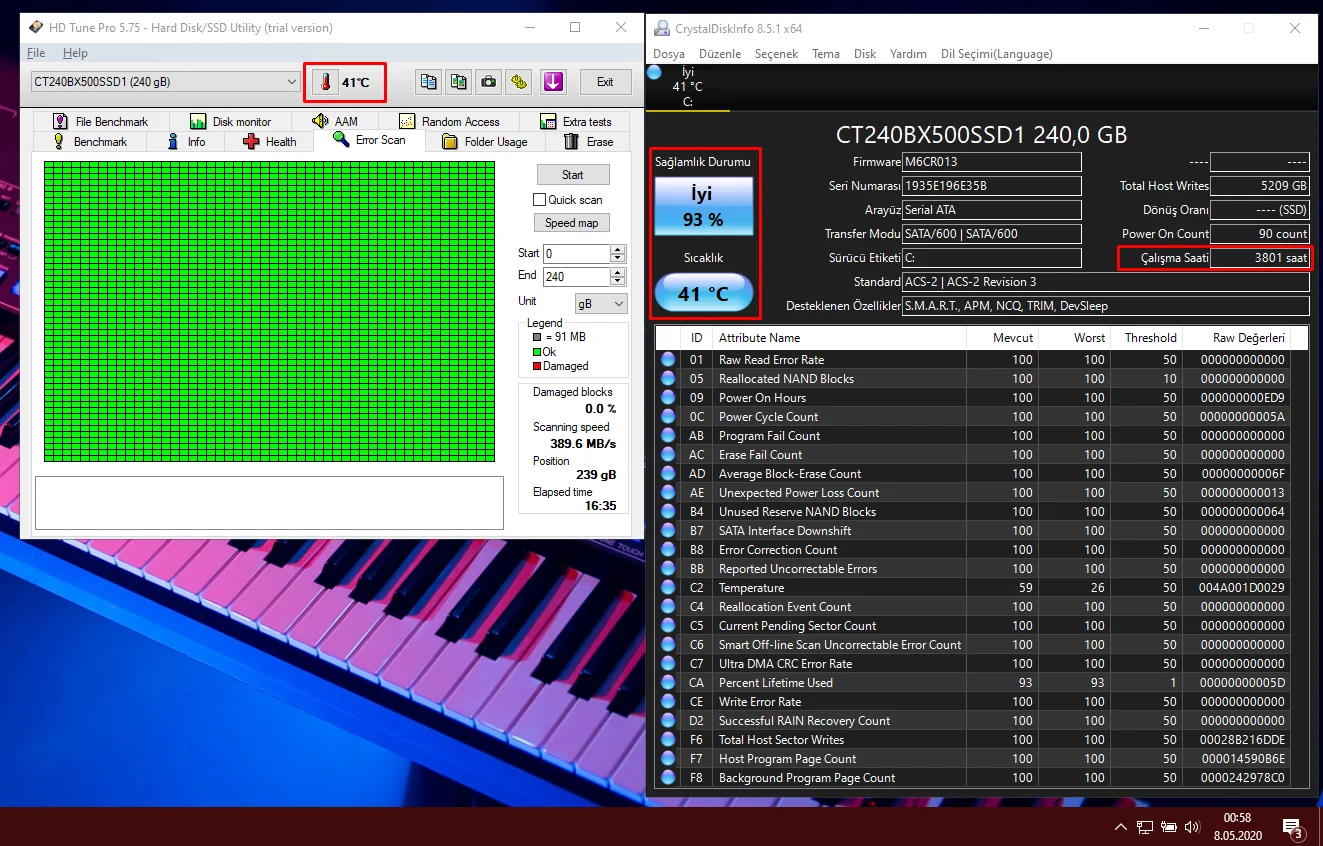Expand hidden icons in the taskbar
Viewport: 1323px width, 846px height.
[x=1120, y=827]
